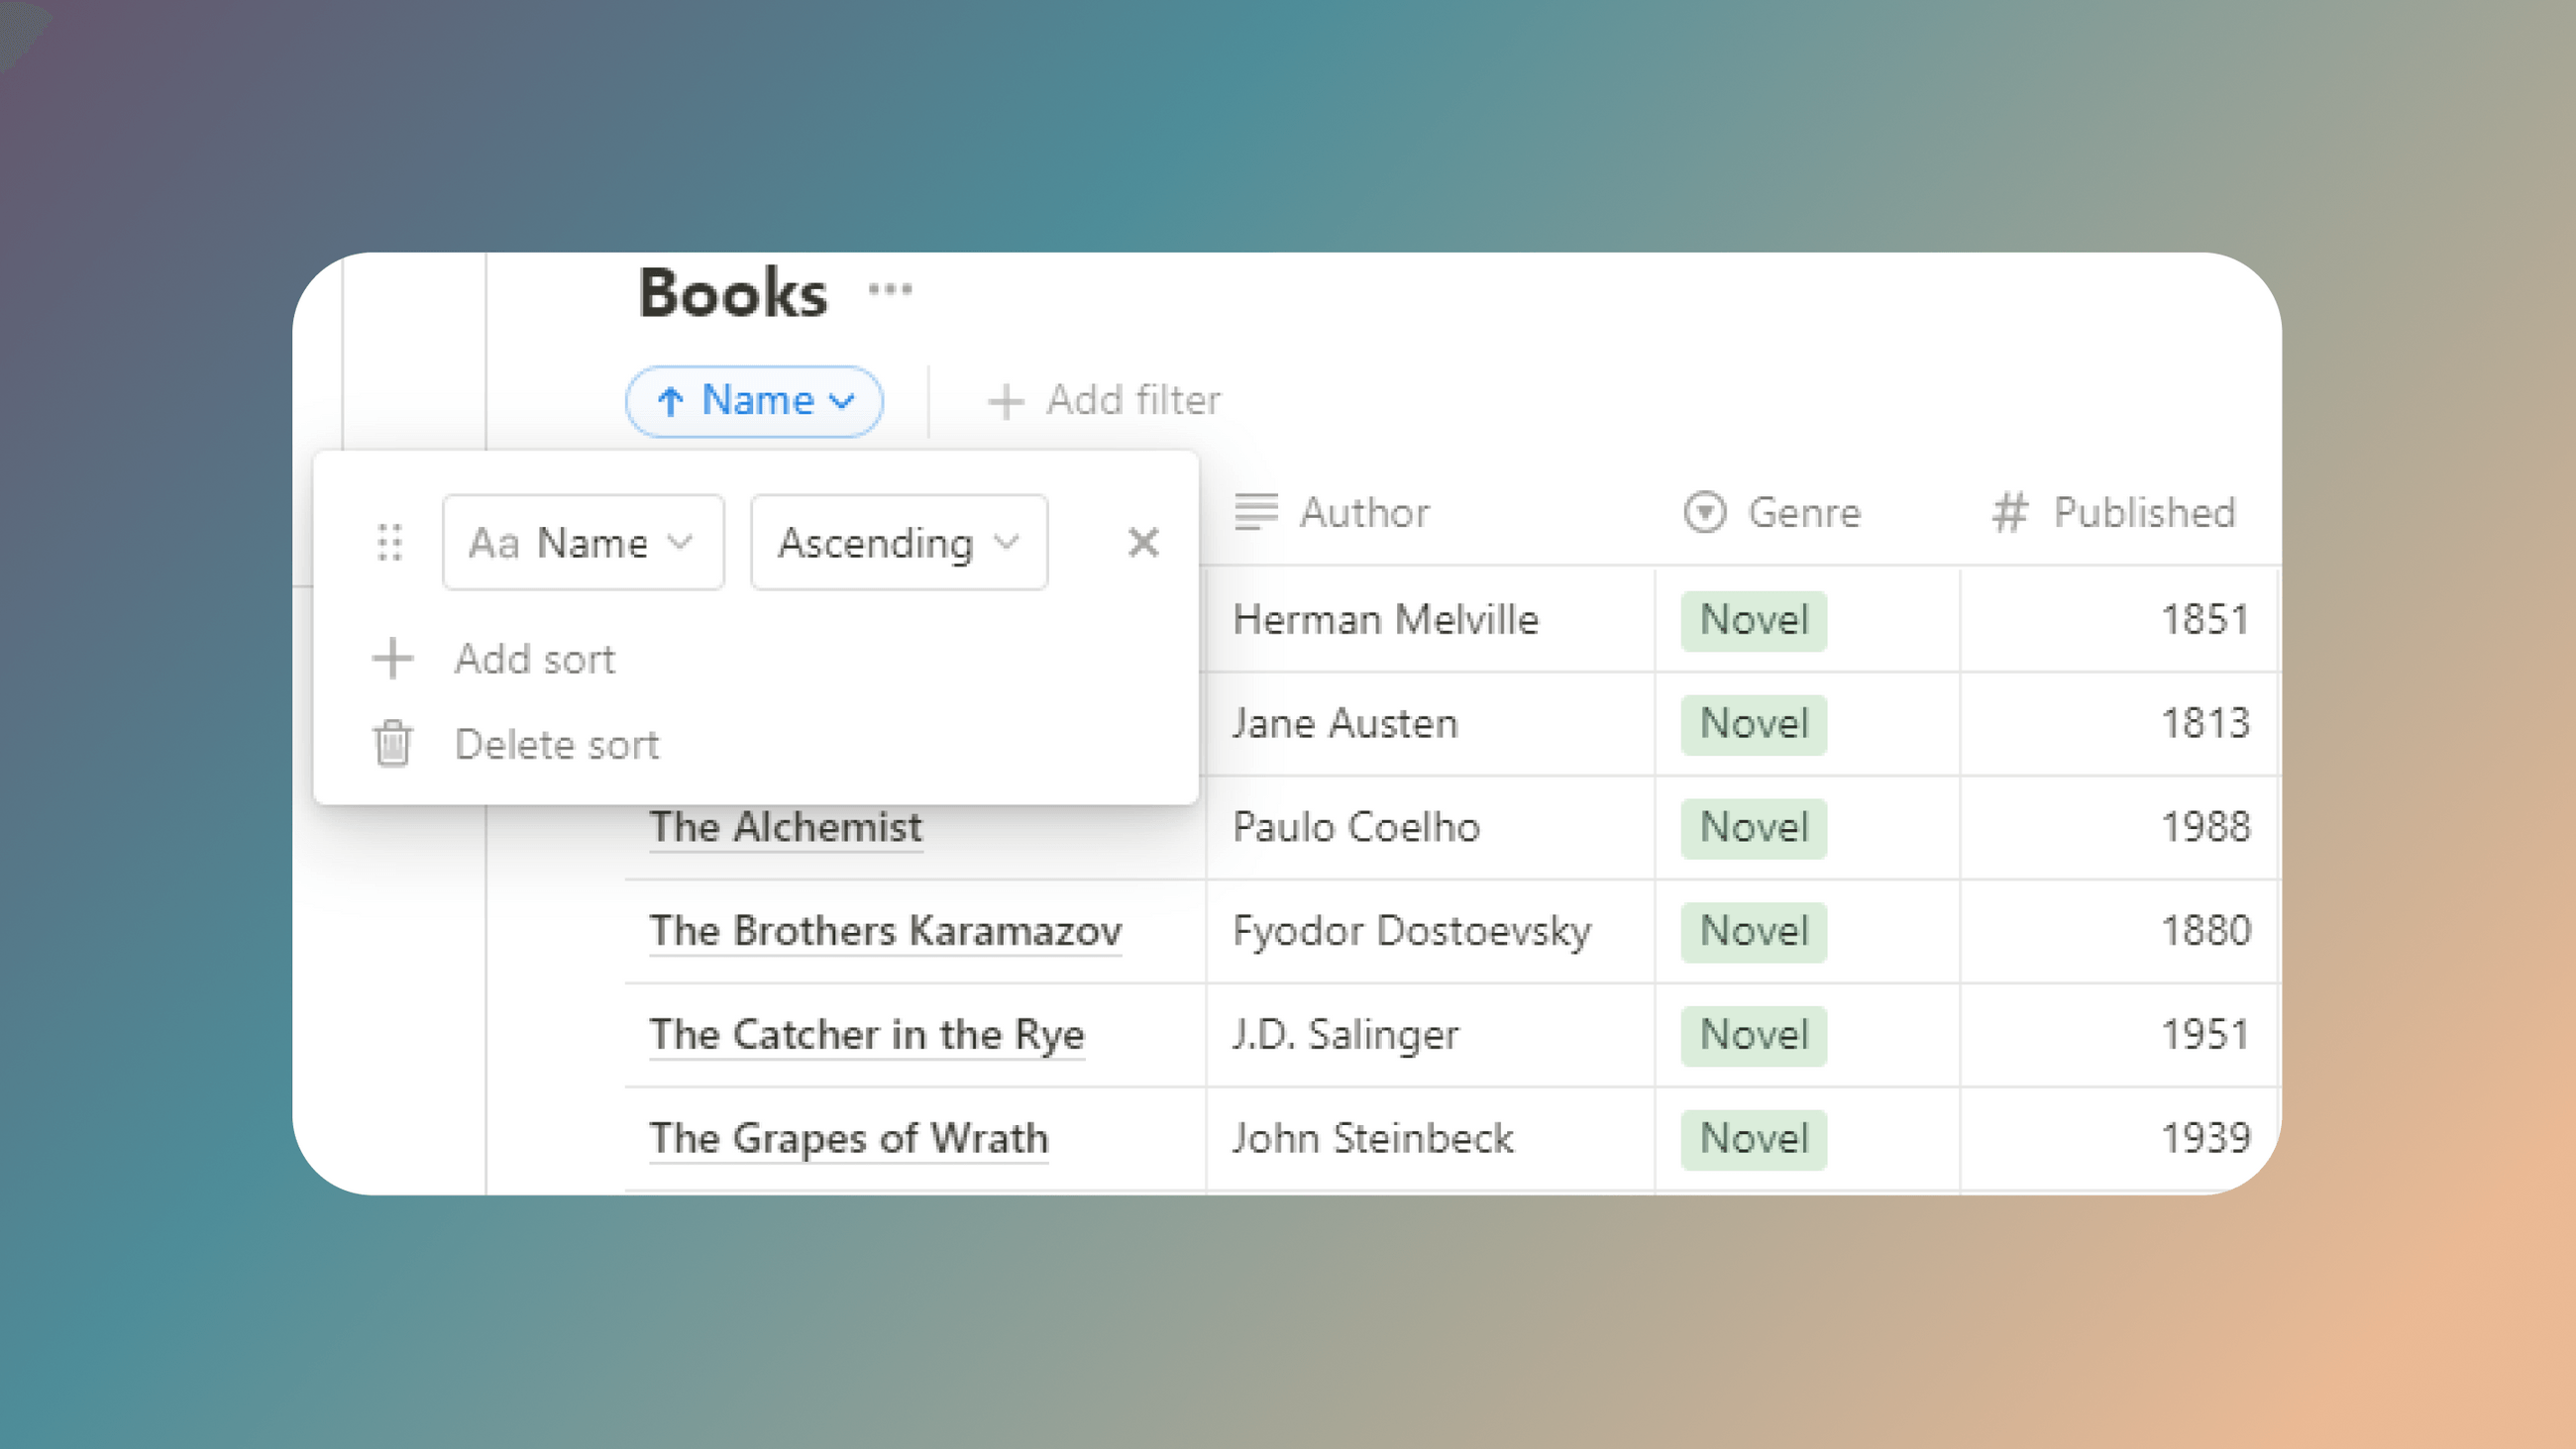Click the drag handle on the sort rule

tap(391, 542)
